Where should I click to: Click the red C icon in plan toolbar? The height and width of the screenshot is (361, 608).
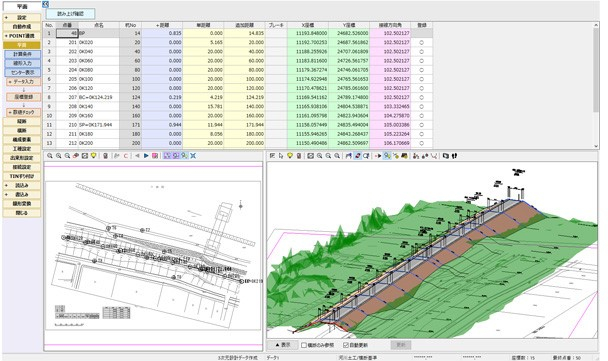pos(126,156)
